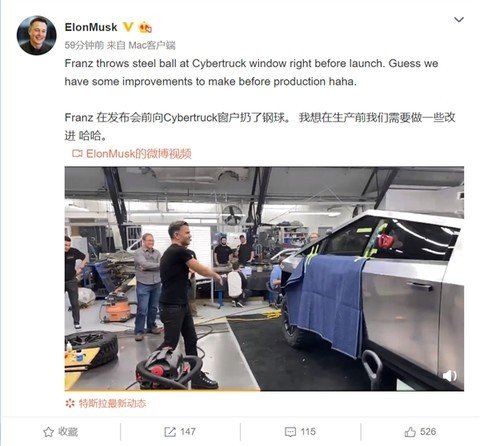
Task: Click the comment bubble icon
Action: [x=290, y=432]
